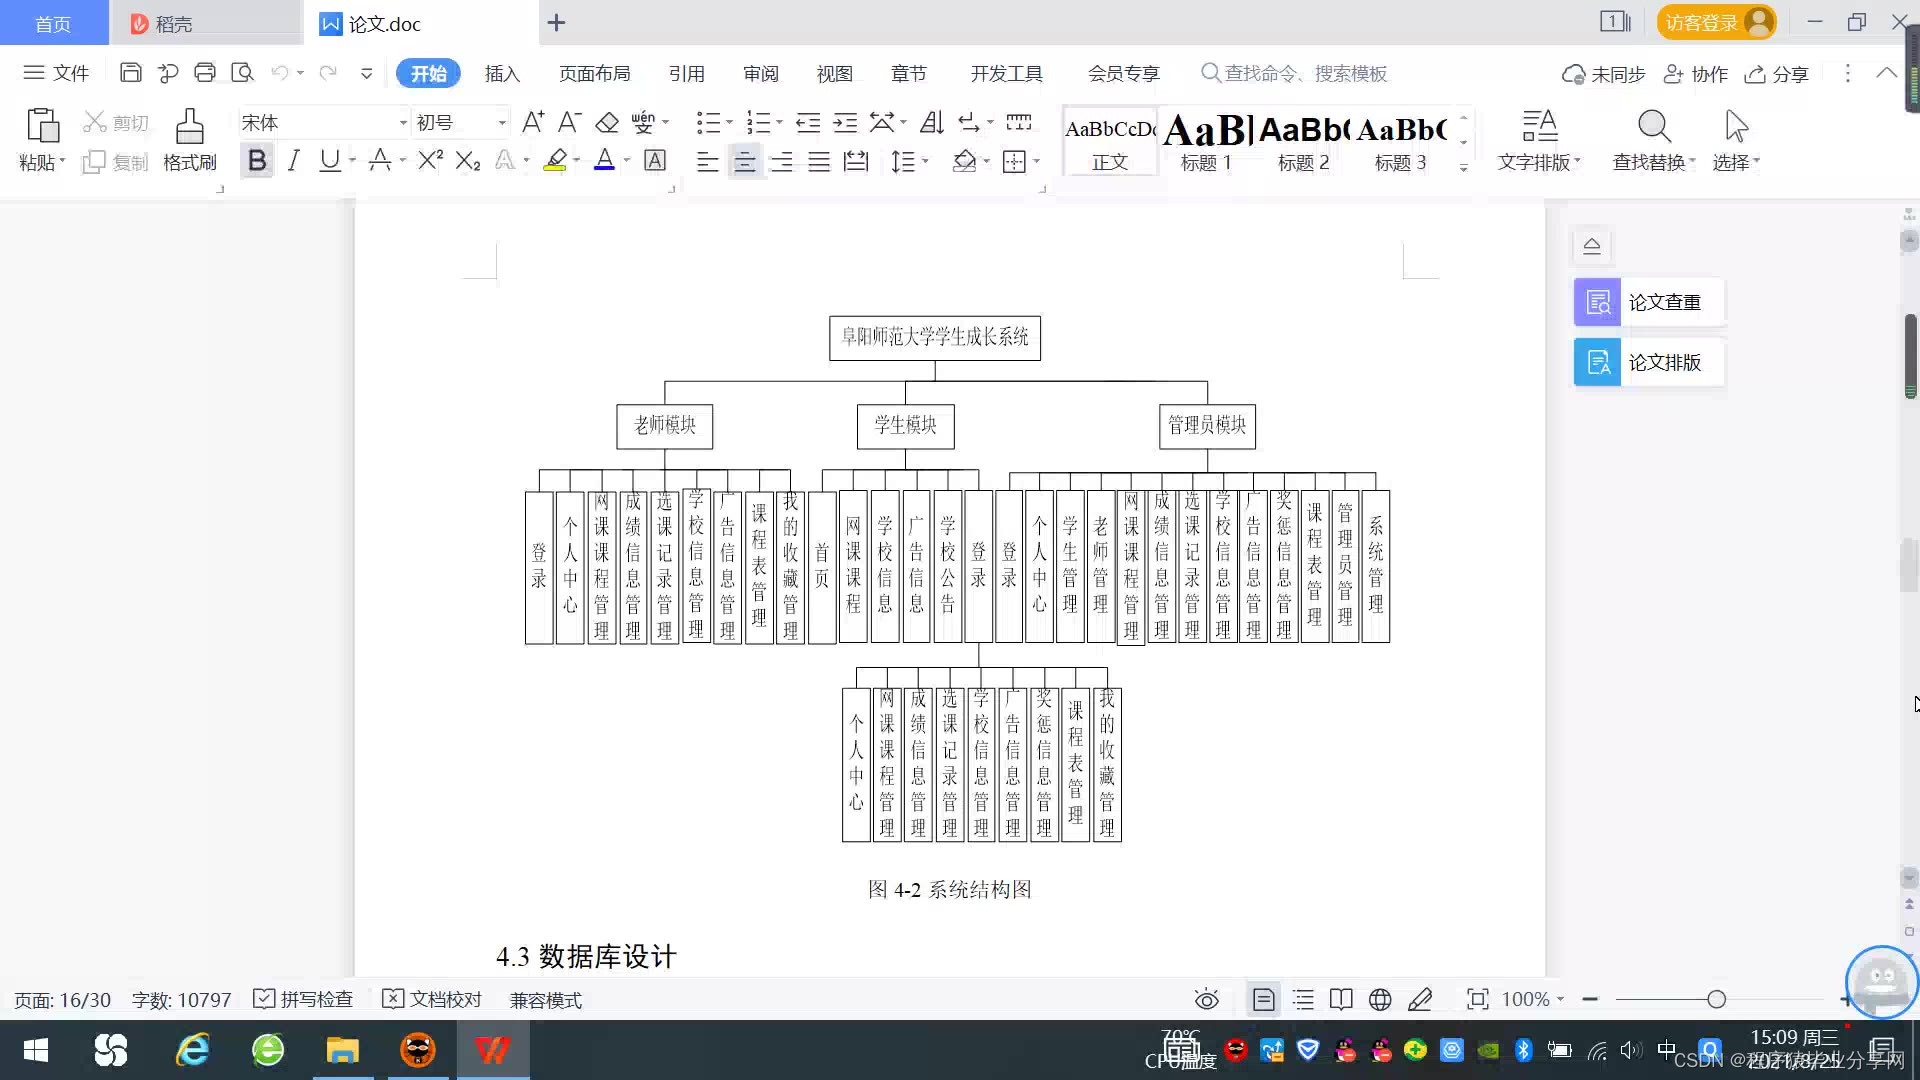Click the Paste (粘贴) clipboard icon
The height and width of the screenshot is (1080, 1920).
42,128
